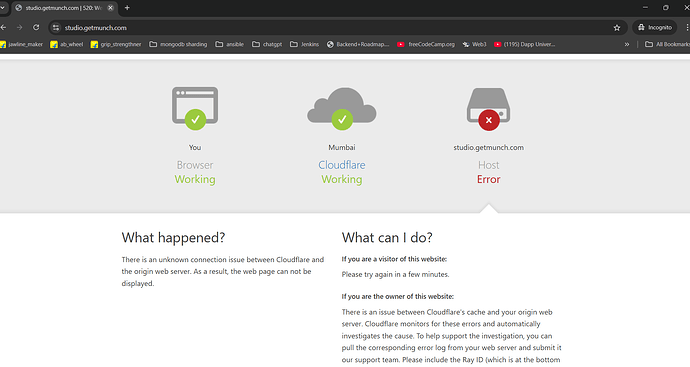Click the address bar URL field
This screenshot has width=690, height=367.
pos(337,28)
